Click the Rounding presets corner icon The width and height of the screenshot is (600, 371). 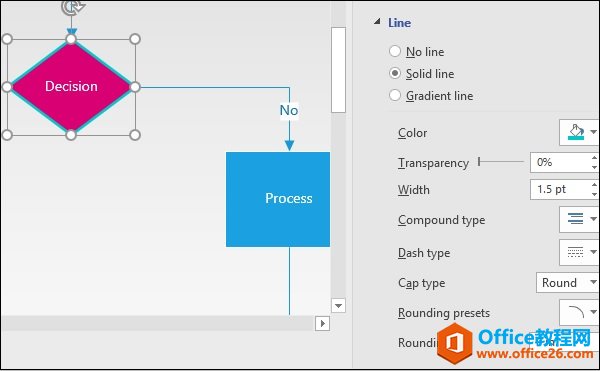(x=576, y=312)
